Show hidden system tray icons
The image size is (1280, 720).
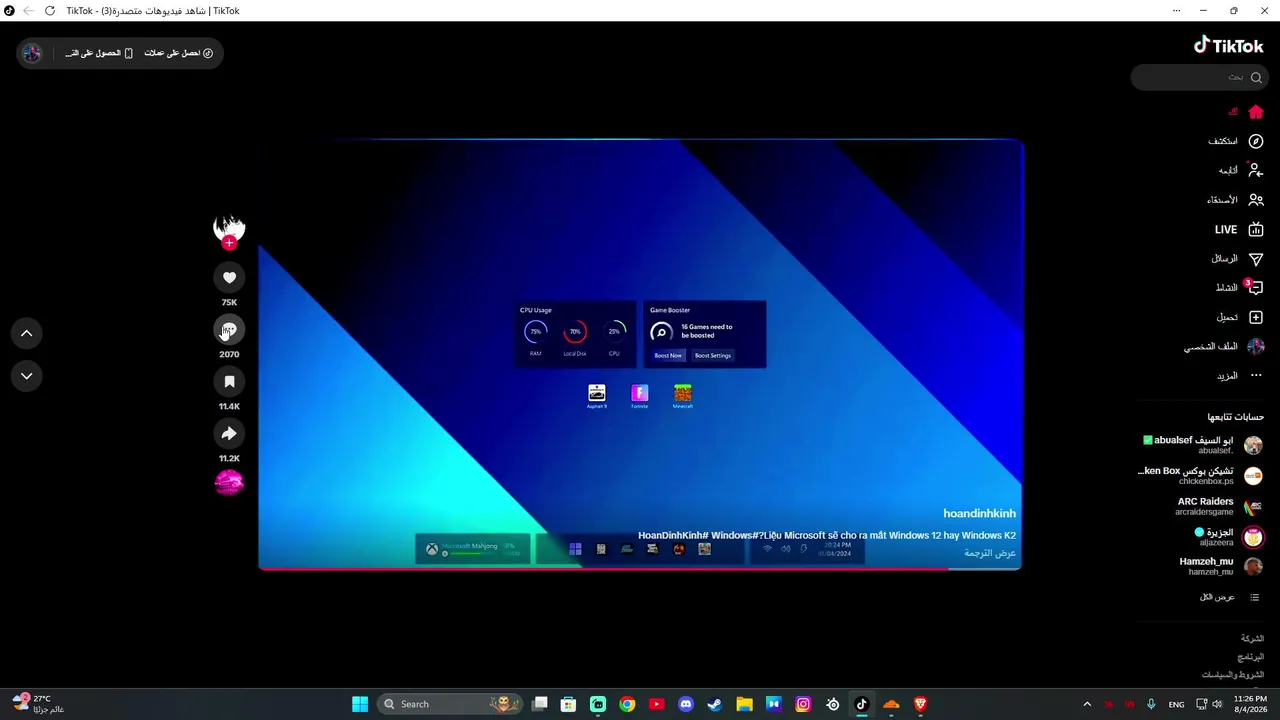point(1087,704)
